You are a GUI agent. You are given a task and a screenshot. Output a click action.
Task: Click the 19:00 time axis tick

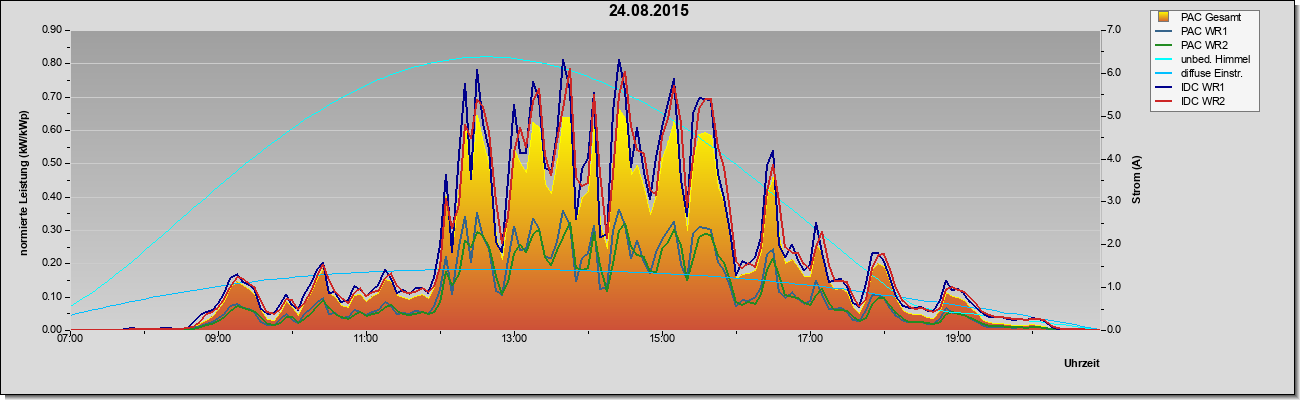pos(958,339)
